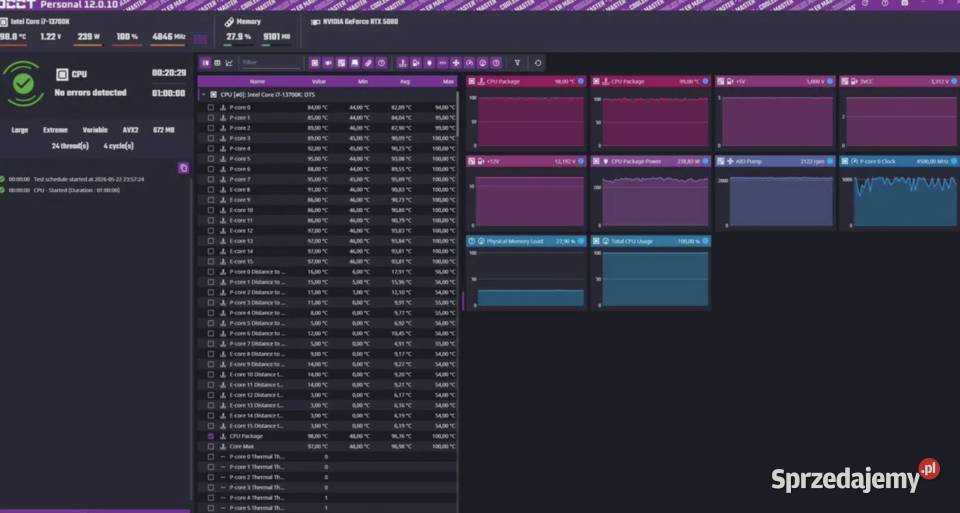The image size is (960, 513).
Task: Click the circular reset icon in the monitoring toolbar
Action: pyautogui.click(x=538, y=62)
